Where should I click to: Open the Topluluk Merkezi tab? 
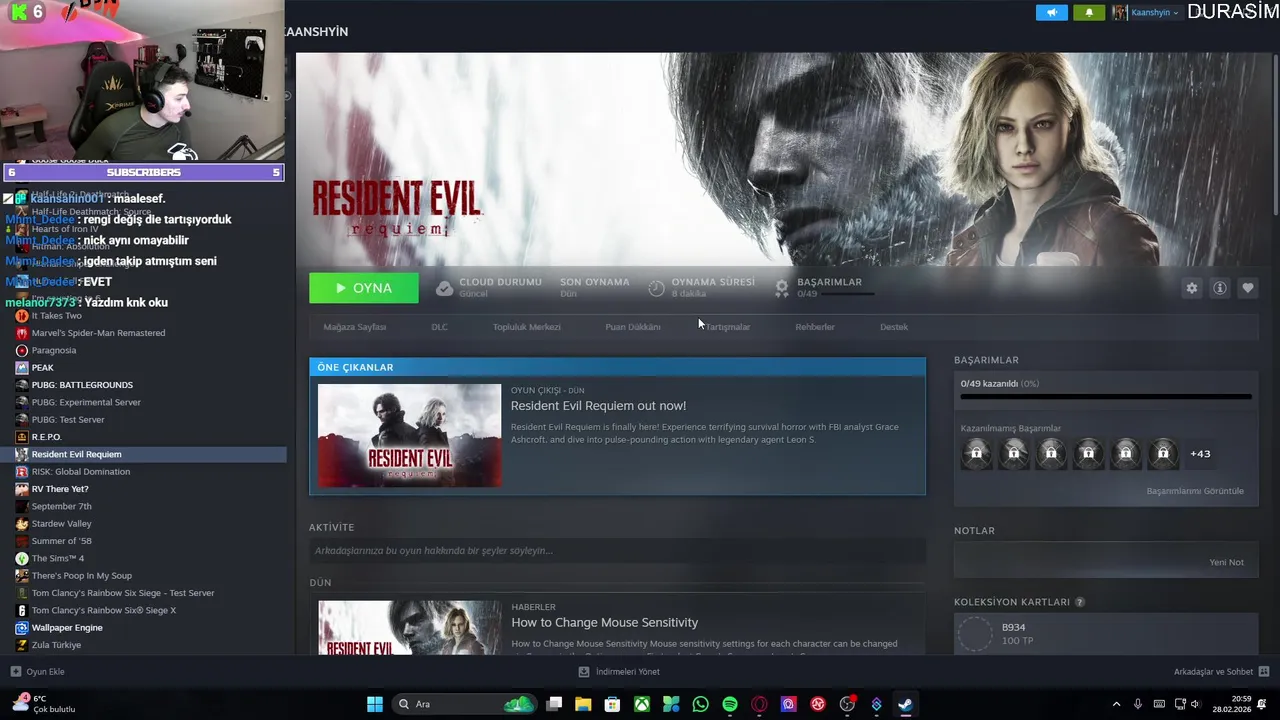point(526,327)
